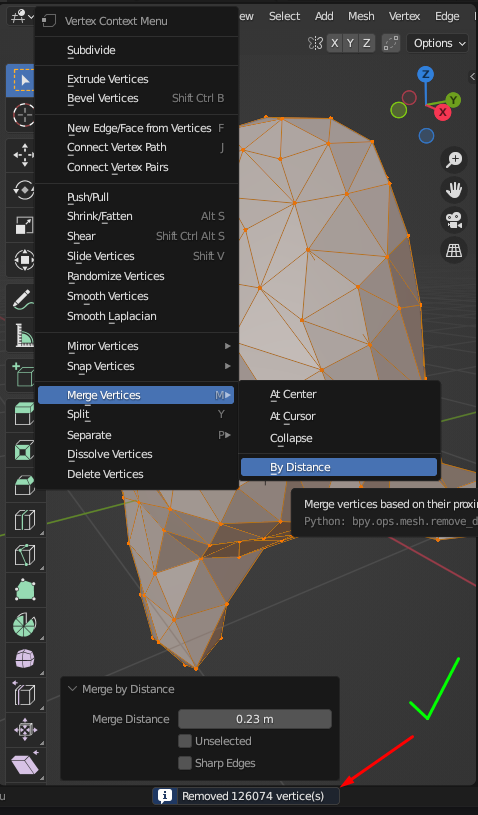Select the Bevel tool
This screenshot has width=478, height=815.
[x=24, y=485]
